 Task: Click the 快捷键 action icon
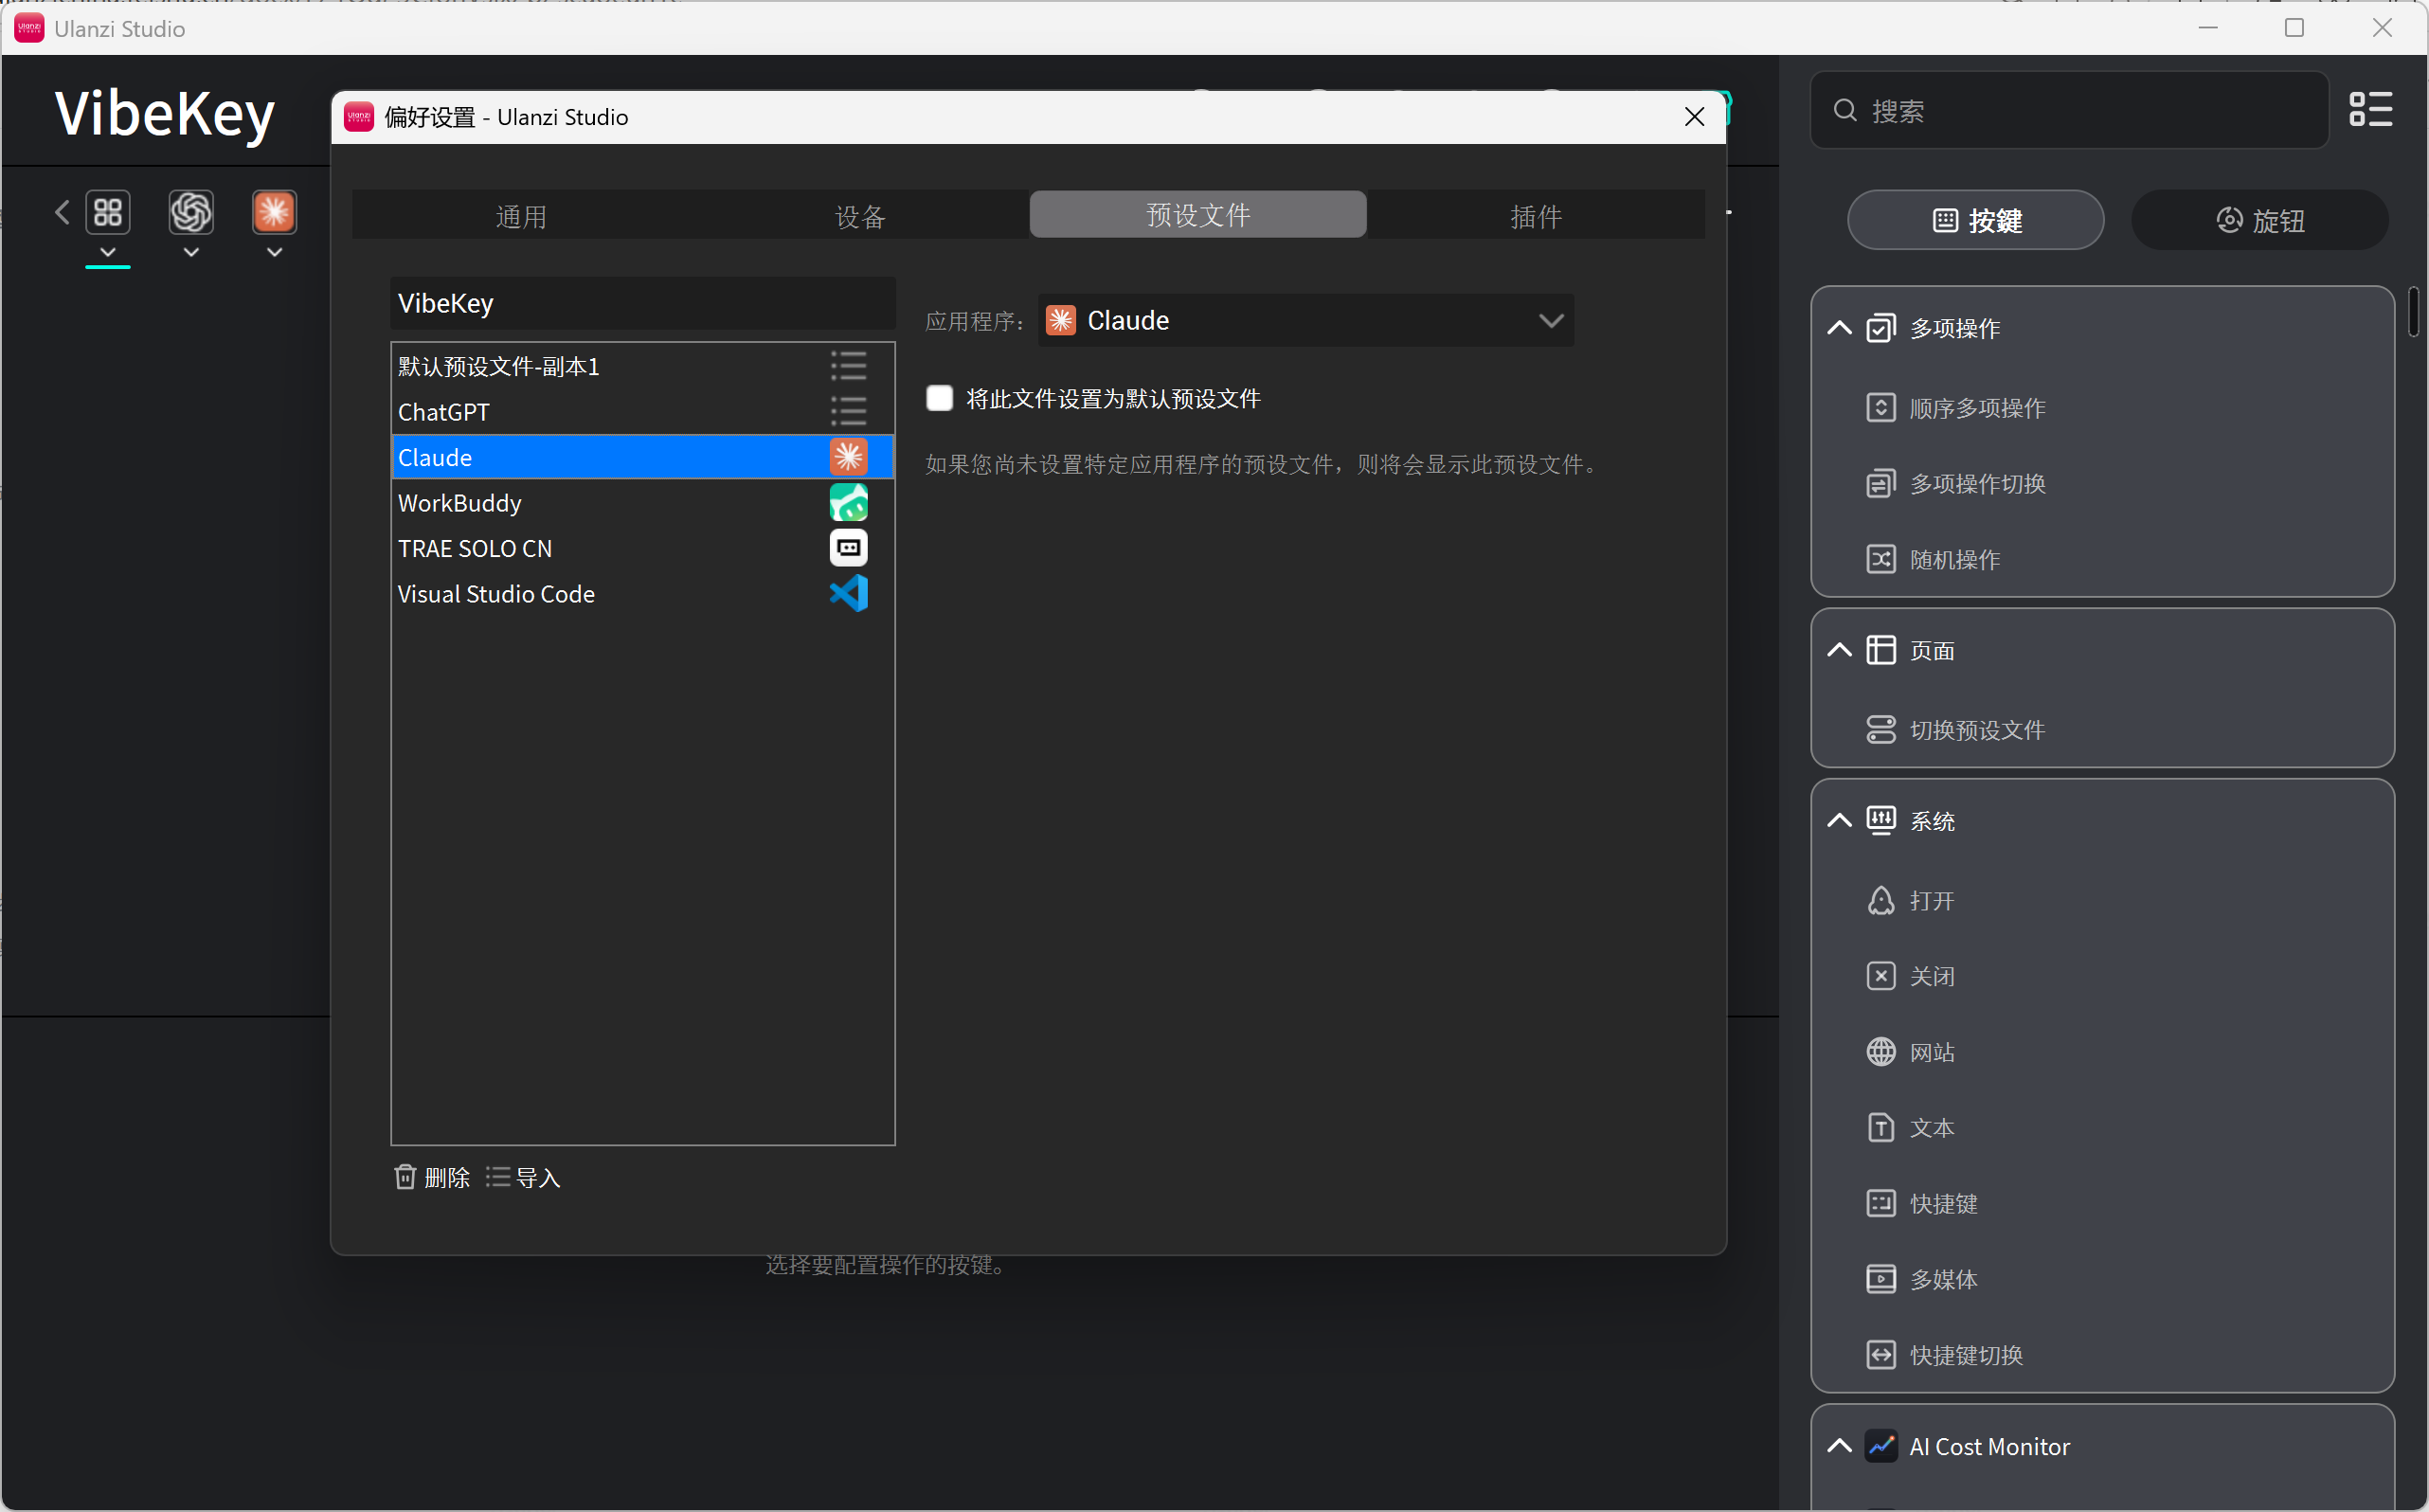pos(1880,1203)
